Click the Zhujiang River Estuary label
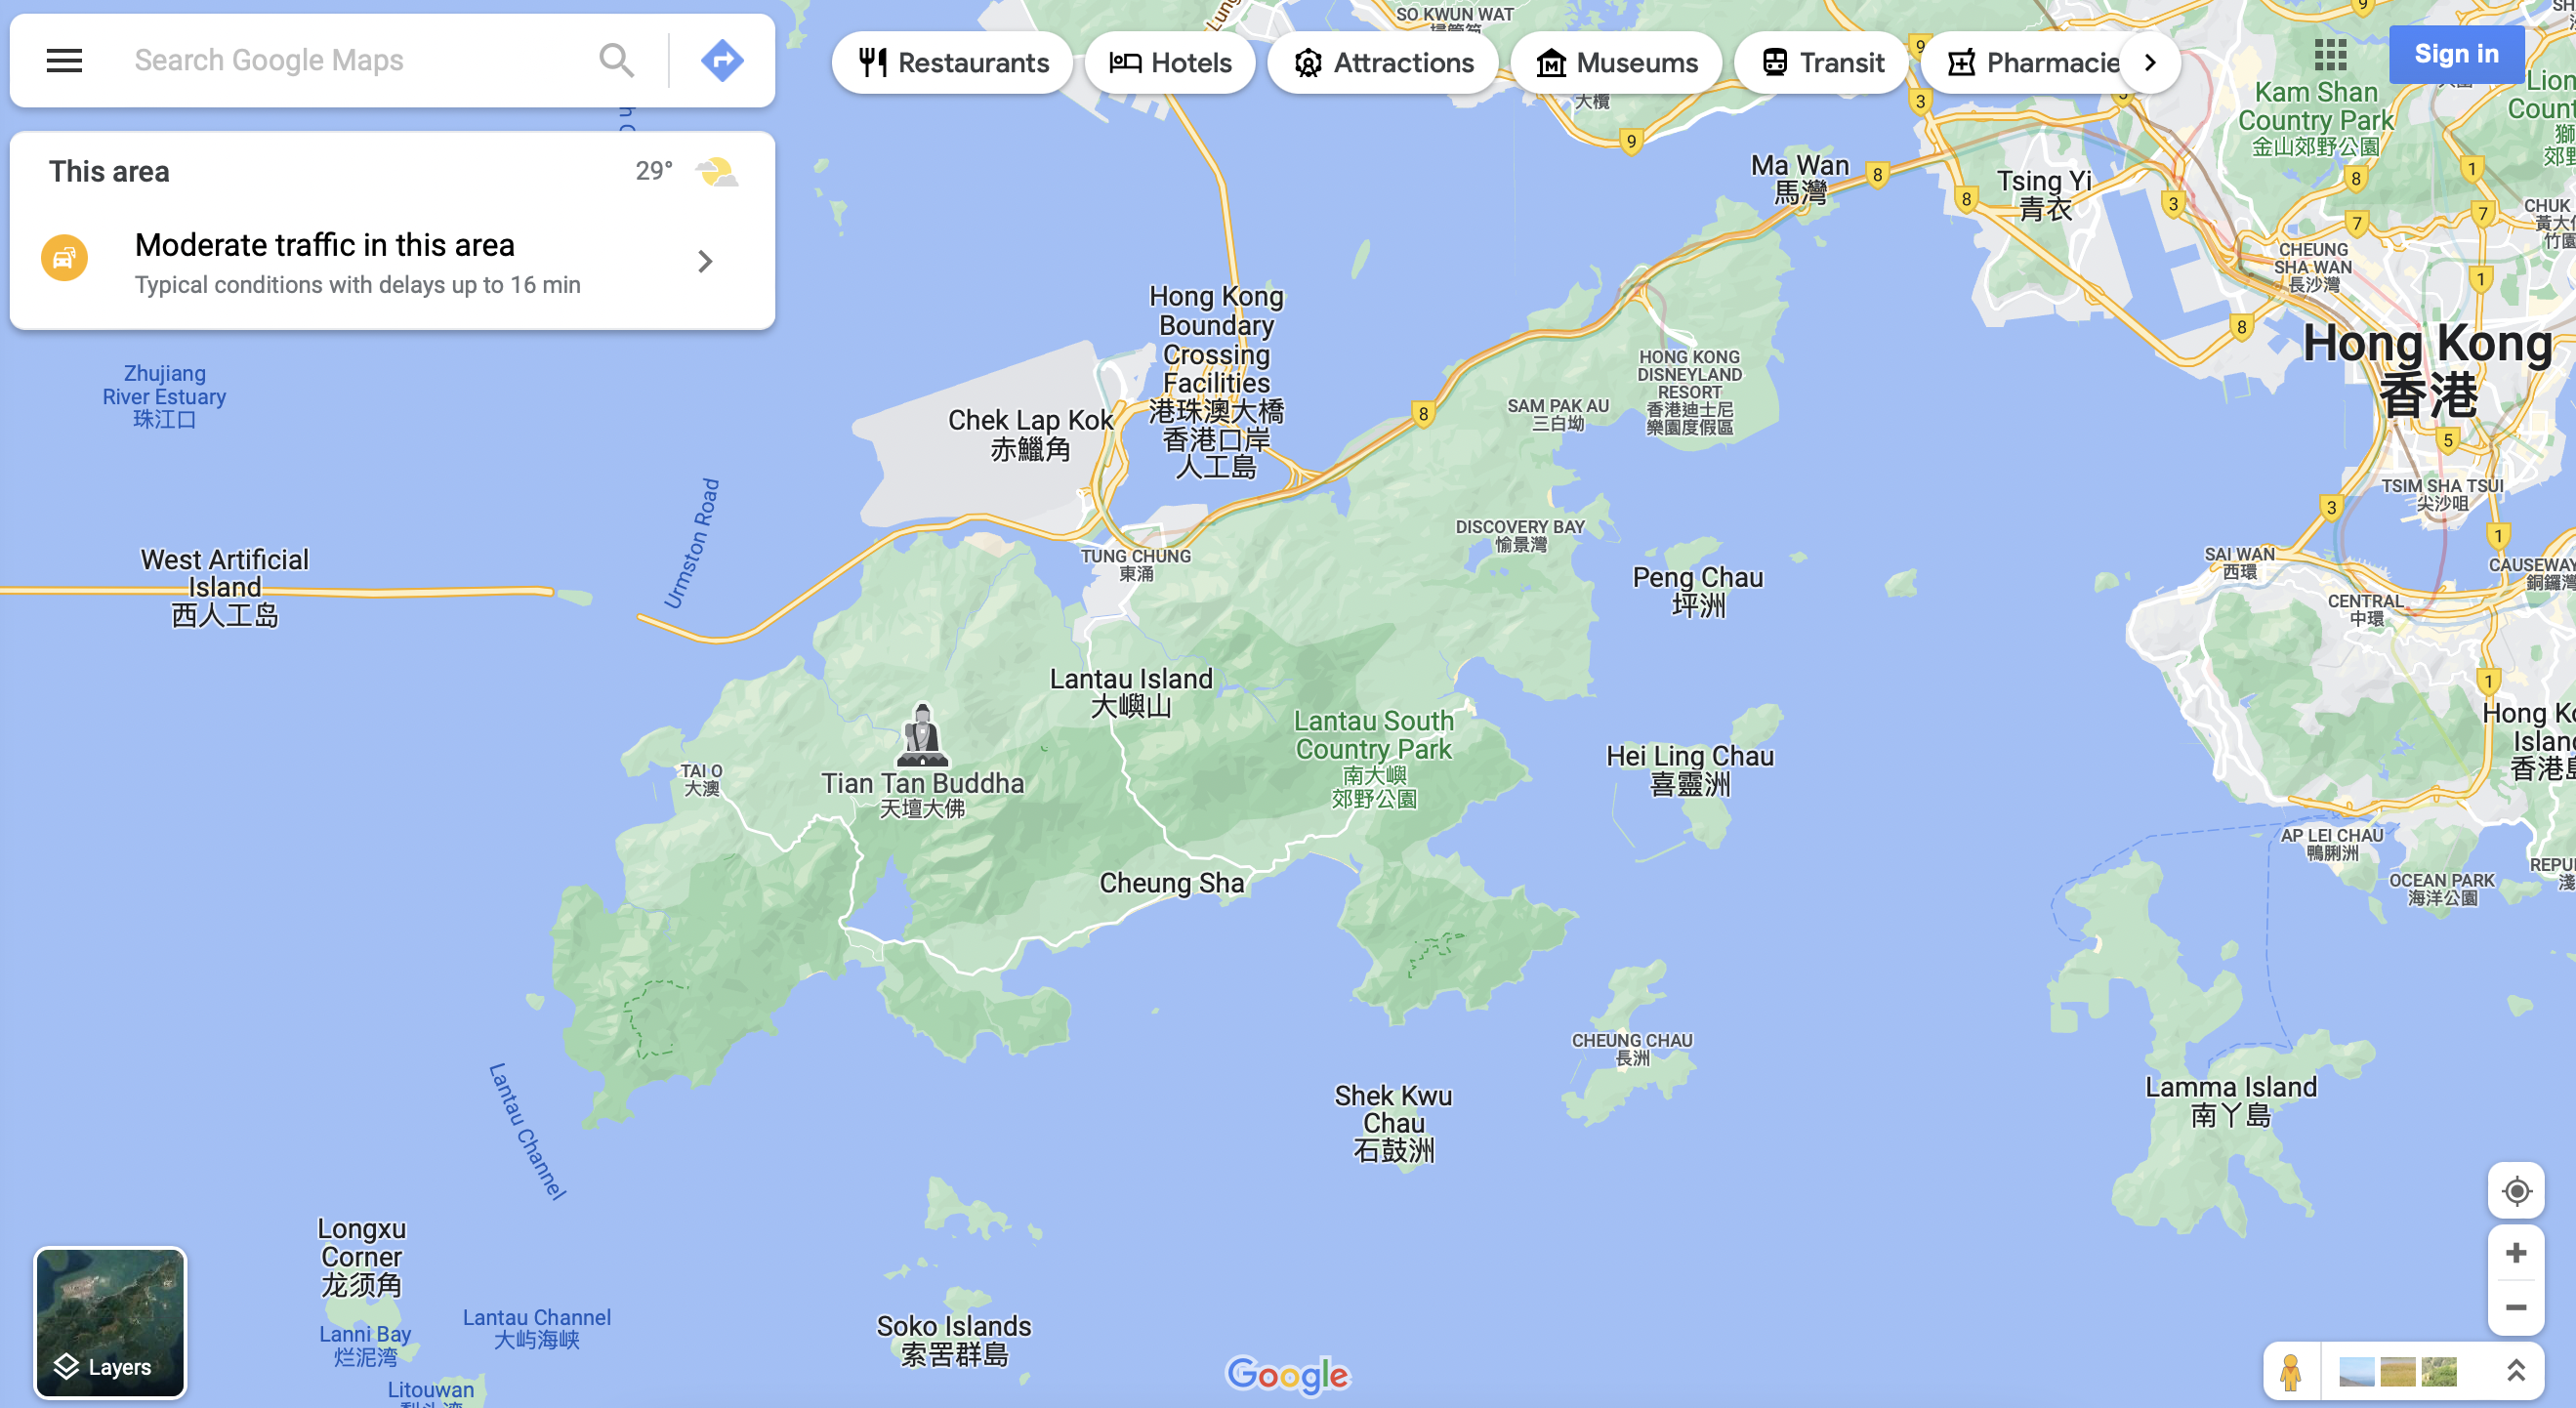 [x=164, y=396]
